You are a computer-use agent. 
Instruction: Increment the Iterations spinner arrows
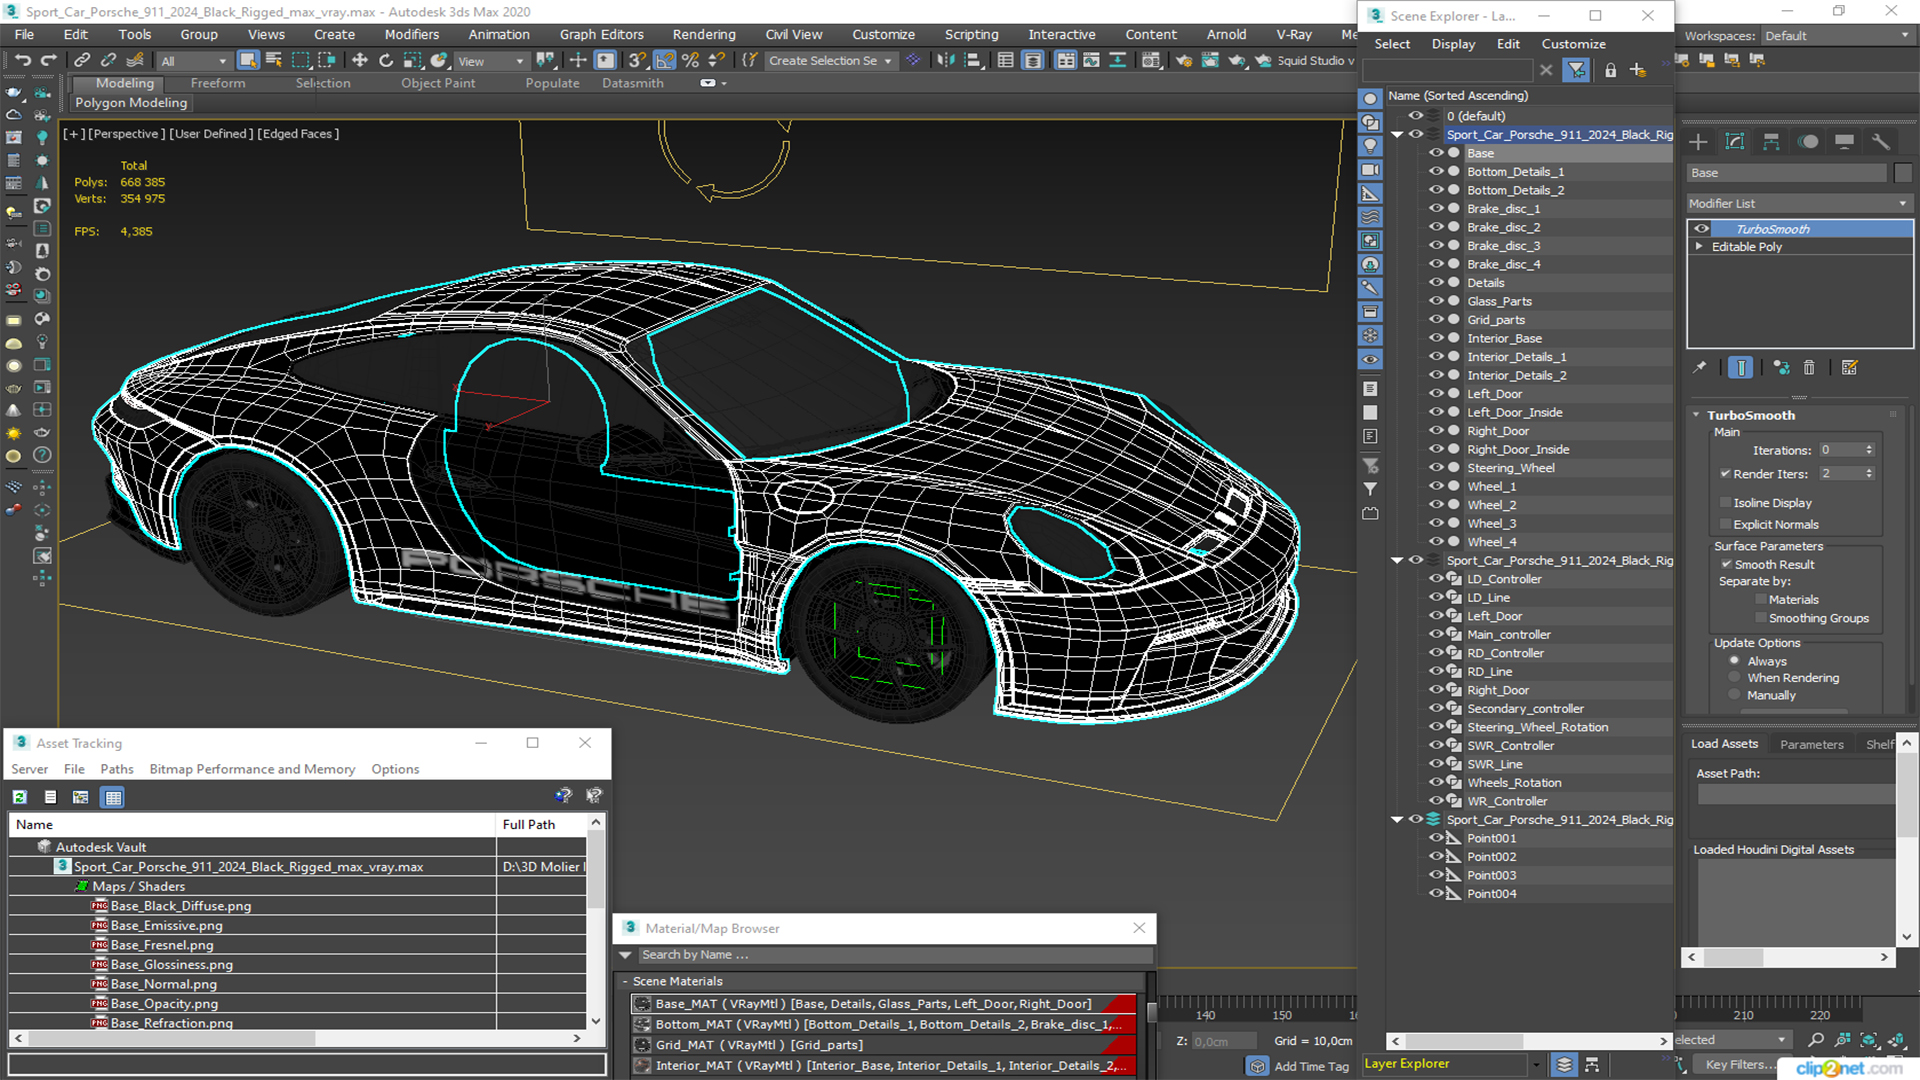pyautogui.click(x=1869, y=447)
